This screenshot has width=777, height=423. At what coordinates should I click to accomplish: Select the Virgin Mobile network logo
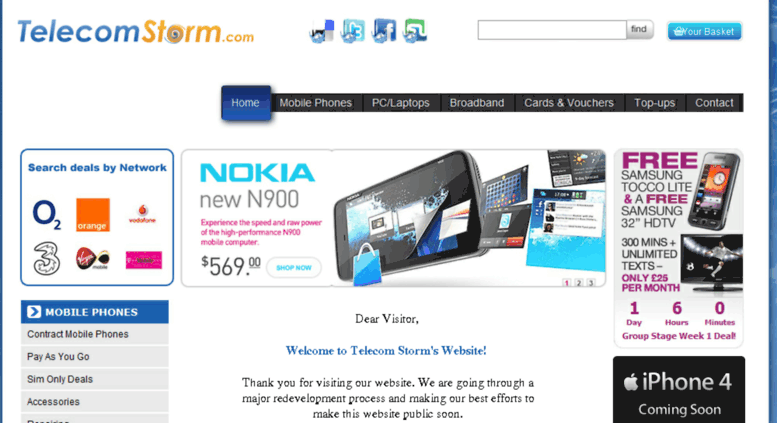click(x=93, y=259)
